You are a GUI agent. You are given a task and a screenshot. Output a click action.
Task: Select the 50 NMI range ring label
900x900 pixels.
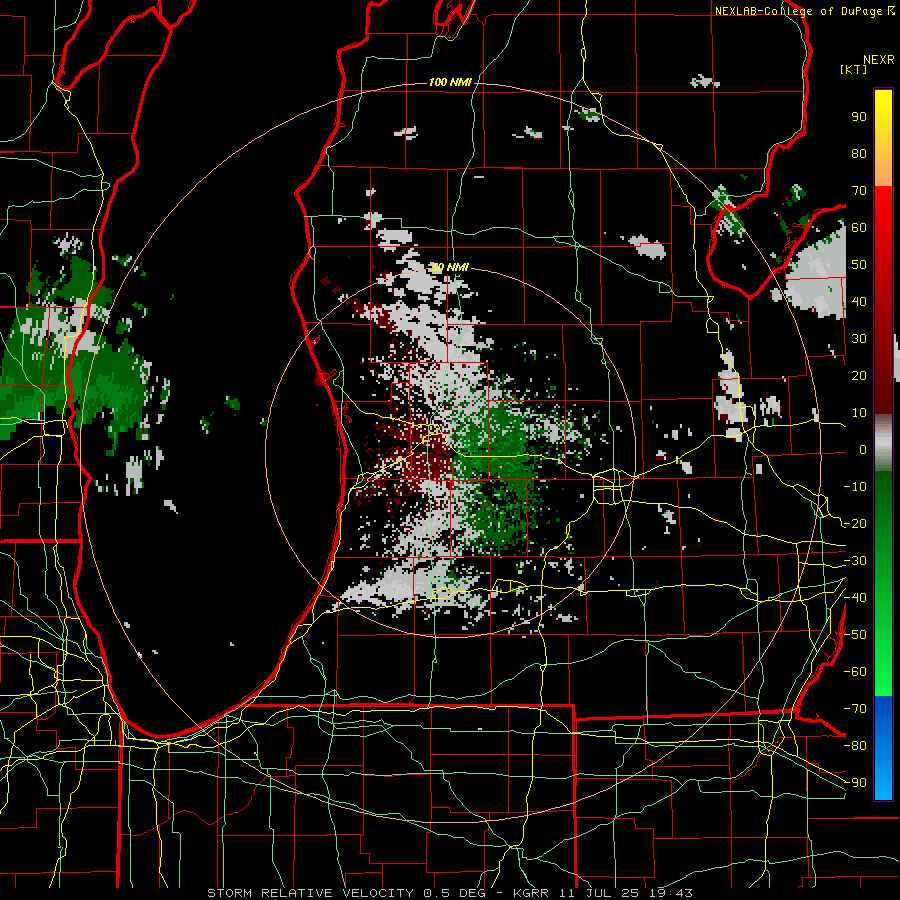[x=450, y=267]
